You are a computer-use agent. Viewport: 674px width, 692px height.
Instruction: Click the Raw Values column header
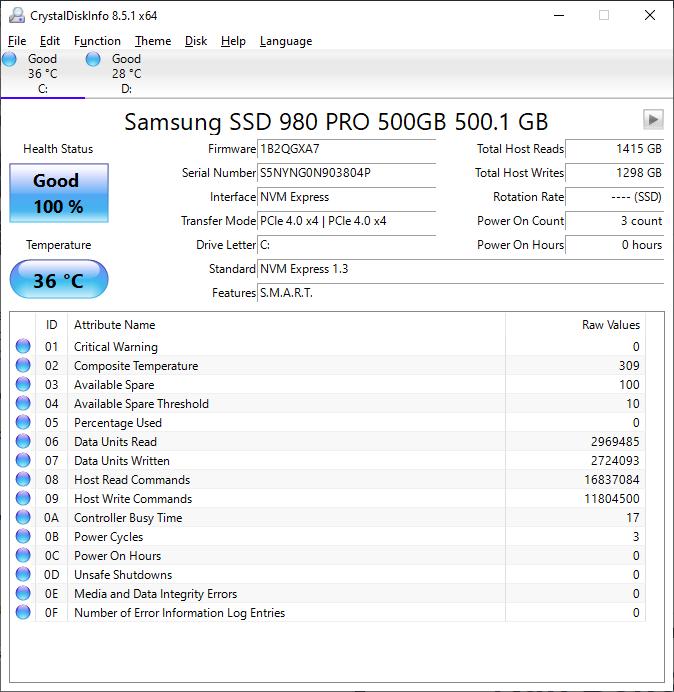click(x=576, y=325)
